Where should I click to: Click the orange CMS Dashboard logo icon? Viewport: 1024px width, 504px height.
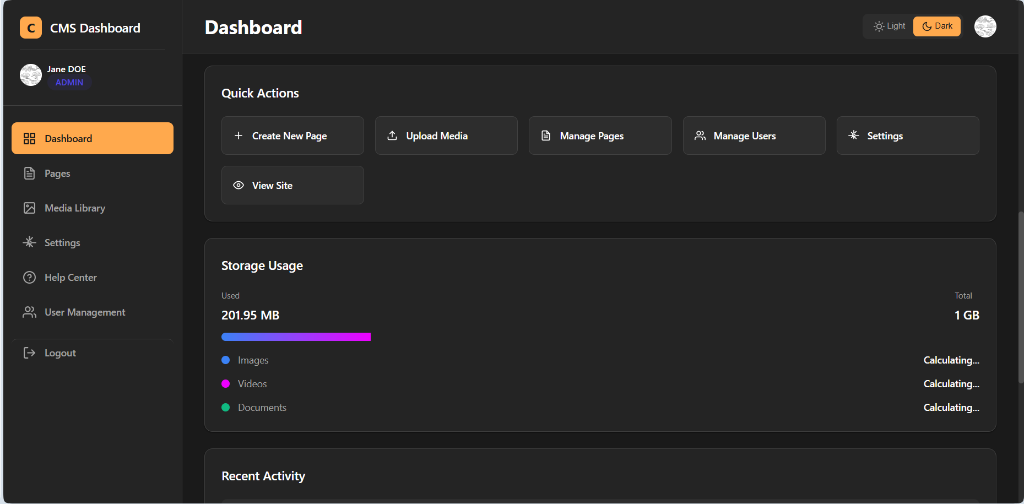coord(31,28)
